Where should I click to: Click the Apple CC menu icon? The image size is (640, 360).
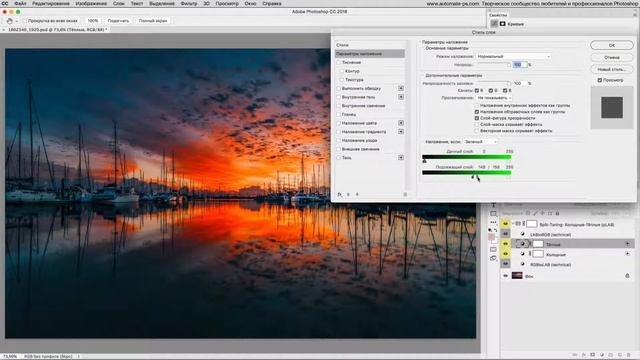(5, 3)
